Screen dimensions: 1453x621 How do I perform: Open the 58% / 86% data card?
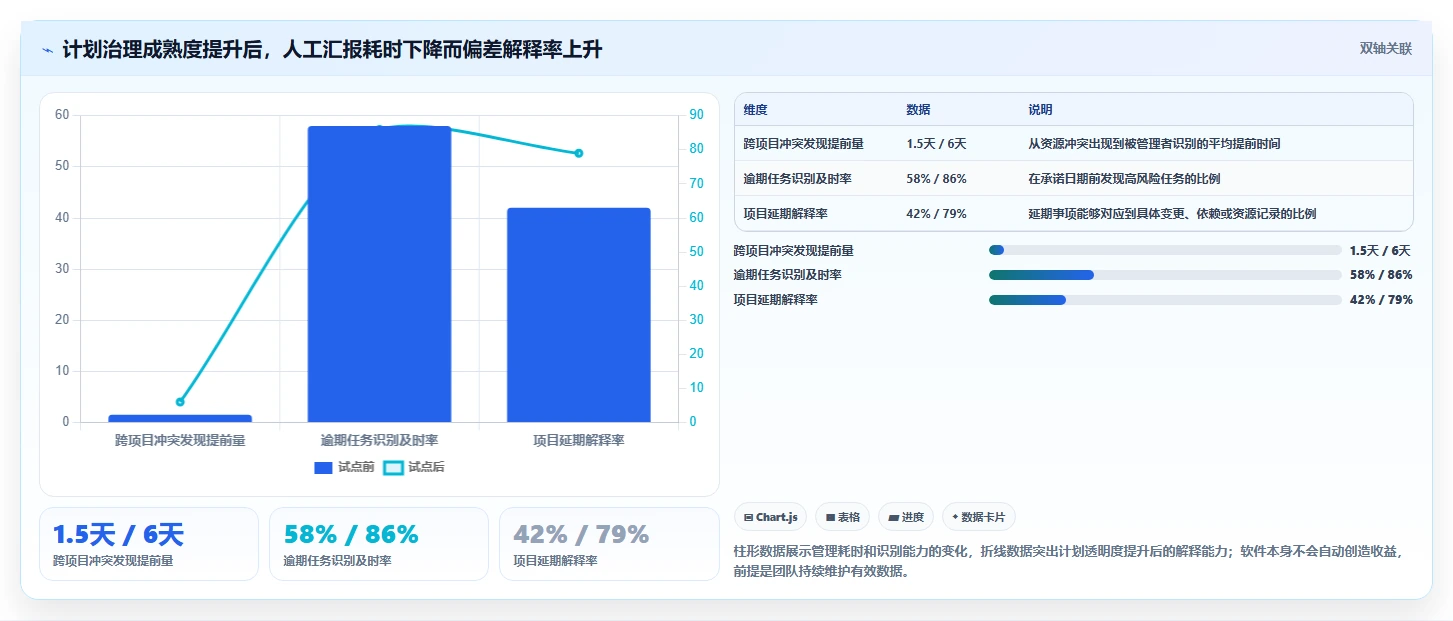point(379,544)
